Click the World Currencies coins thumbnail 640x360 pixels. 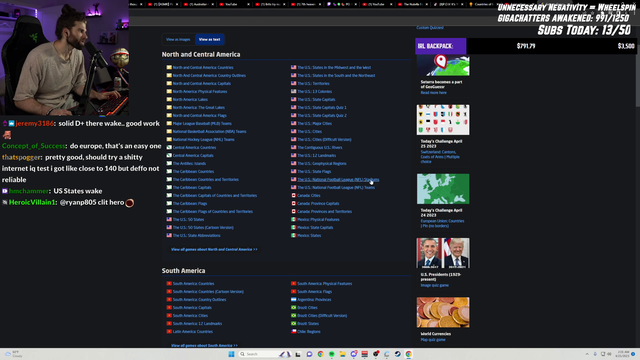(x=443, y=312)
